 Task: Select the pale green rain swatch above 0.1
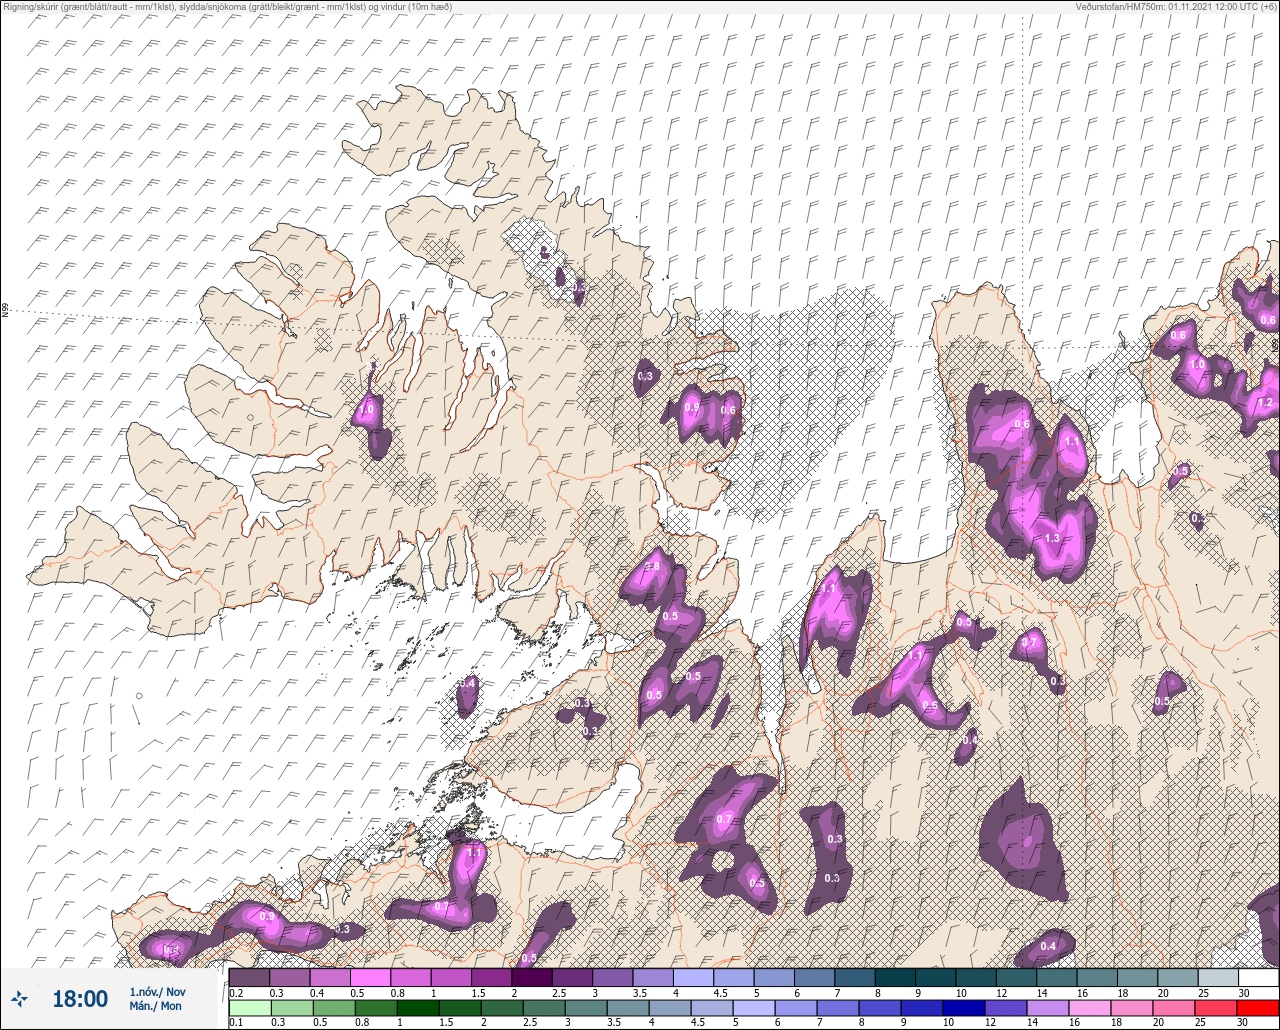coord(249,1007)
